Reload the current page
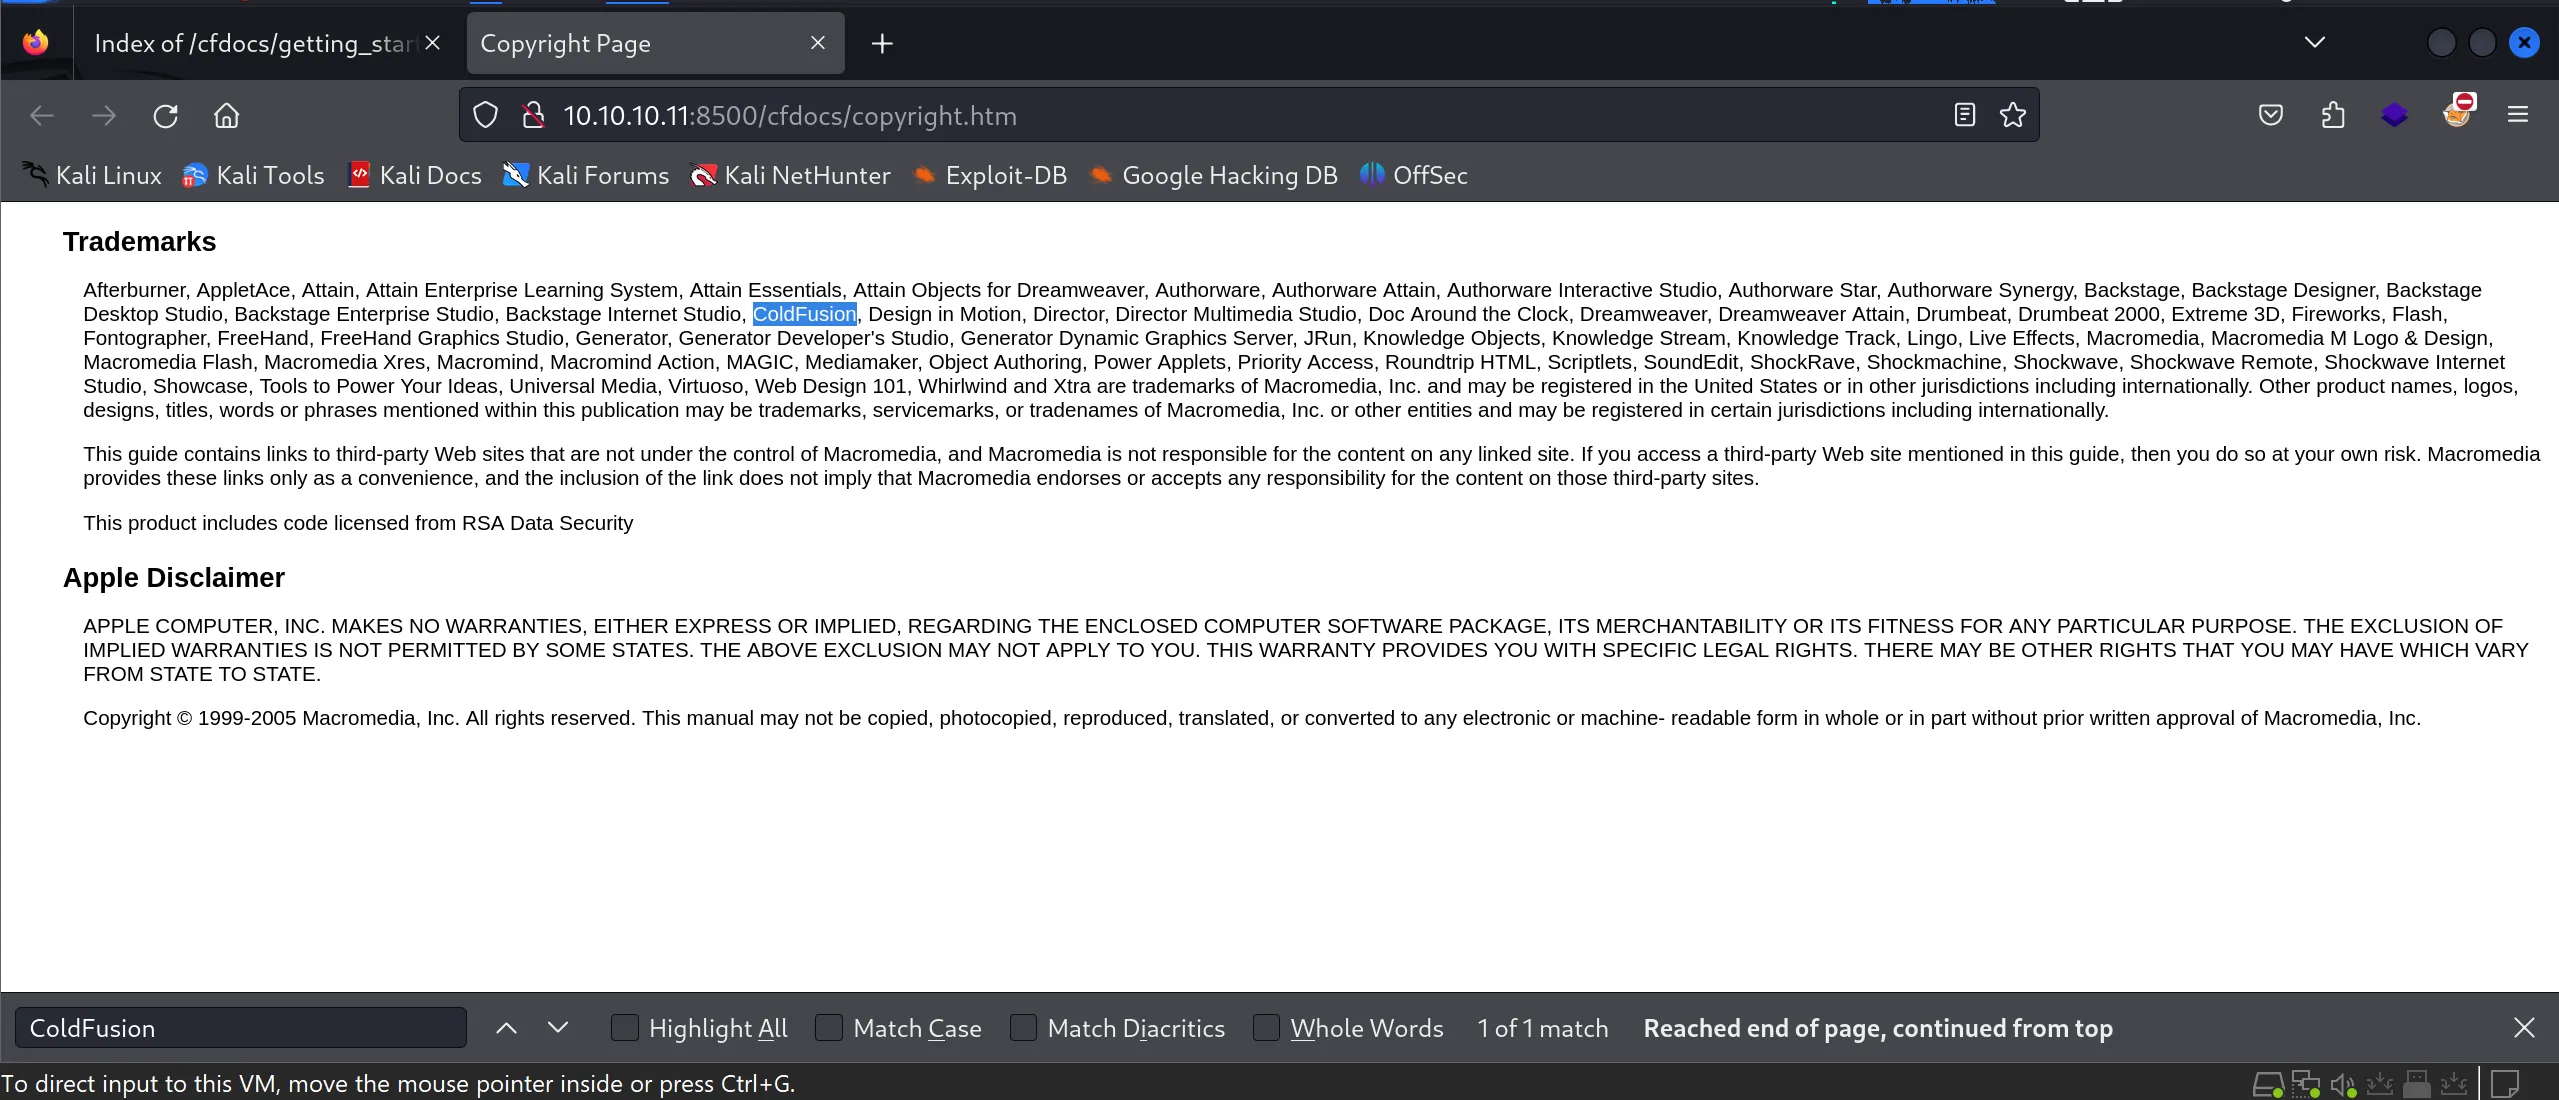This screenshot has height=1100, width=2559. [x=166, y=116]
